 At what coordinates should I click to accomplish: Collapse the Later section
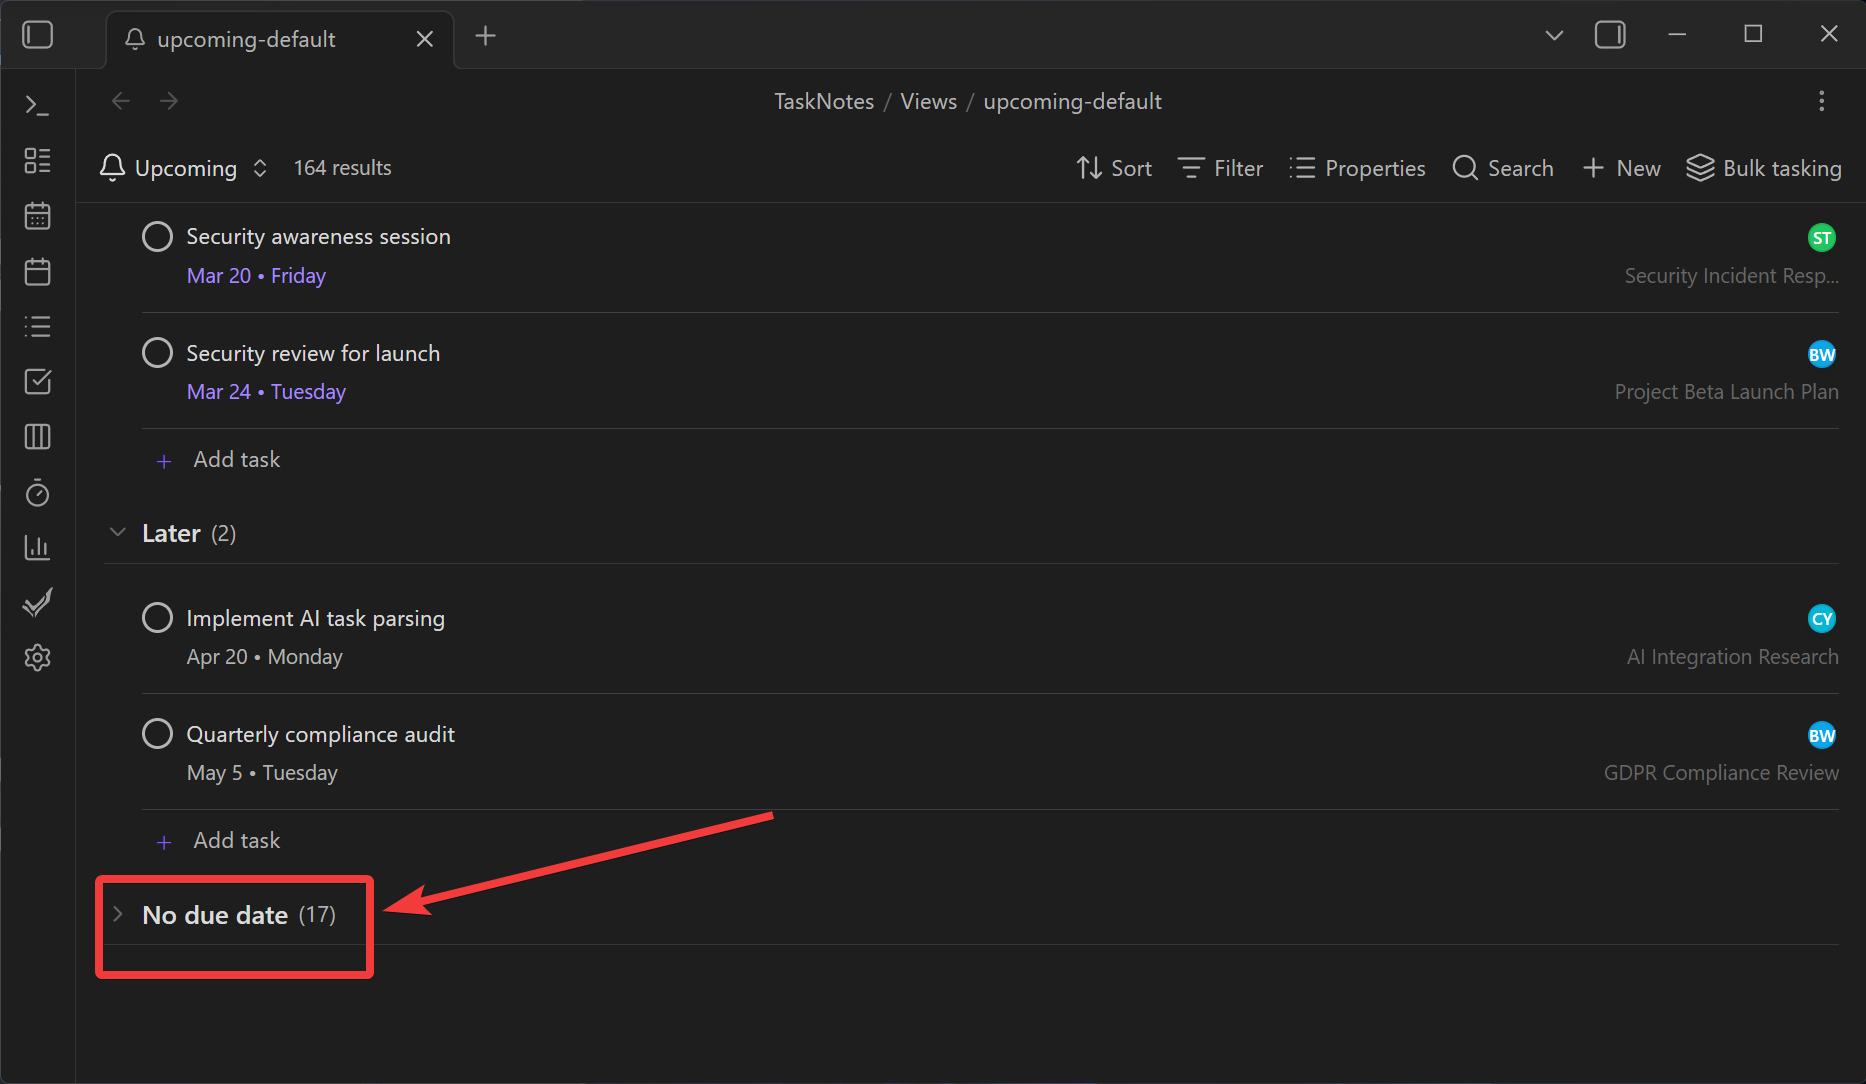[117, 532]
